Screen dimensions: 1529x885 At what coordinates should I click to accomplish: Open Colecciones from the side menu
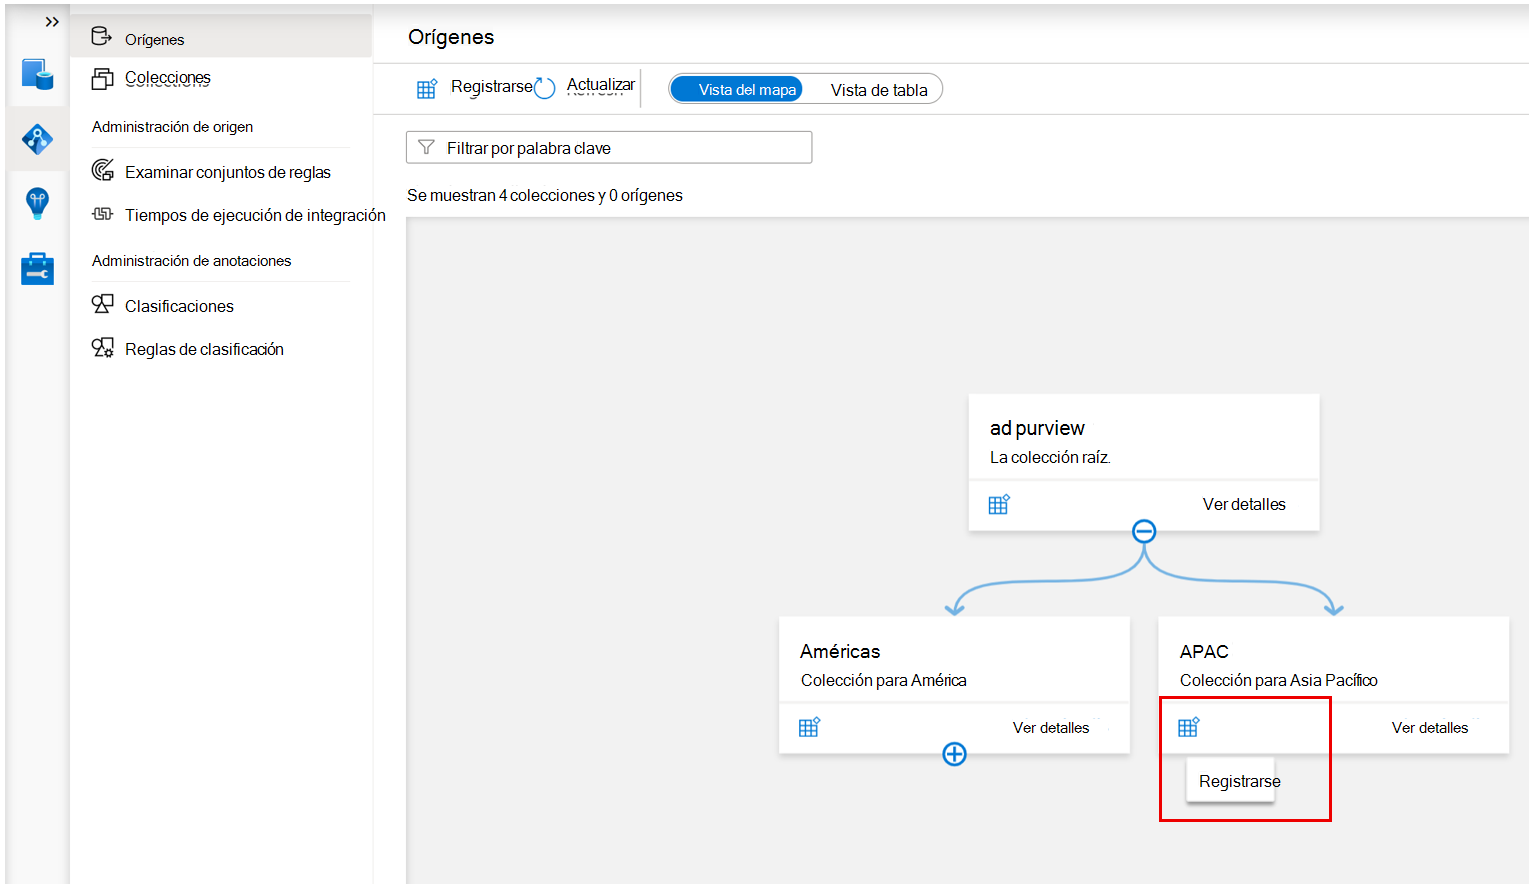pyautogui.click(x=167, y=77)
